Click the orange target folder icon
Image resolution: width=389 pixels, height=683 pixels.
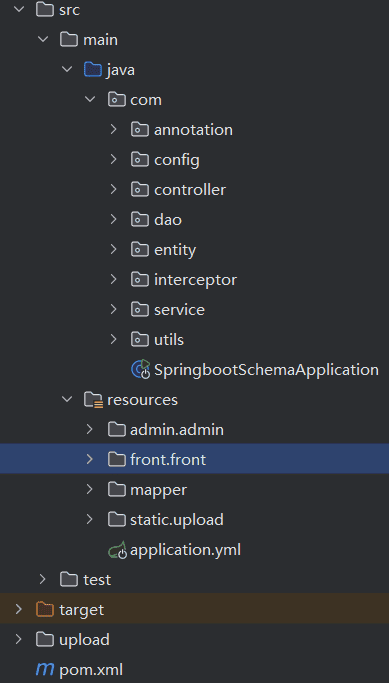(46, 609)
